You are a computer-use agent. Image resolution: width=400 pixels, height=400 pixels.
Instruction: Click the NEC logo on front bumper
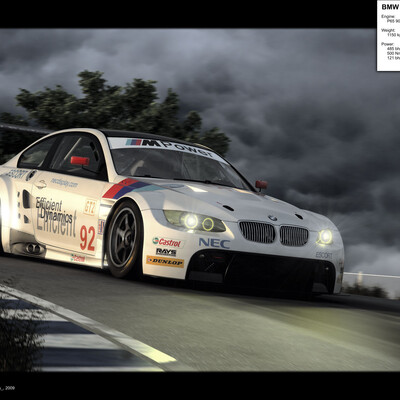click(x=214, y=243)
